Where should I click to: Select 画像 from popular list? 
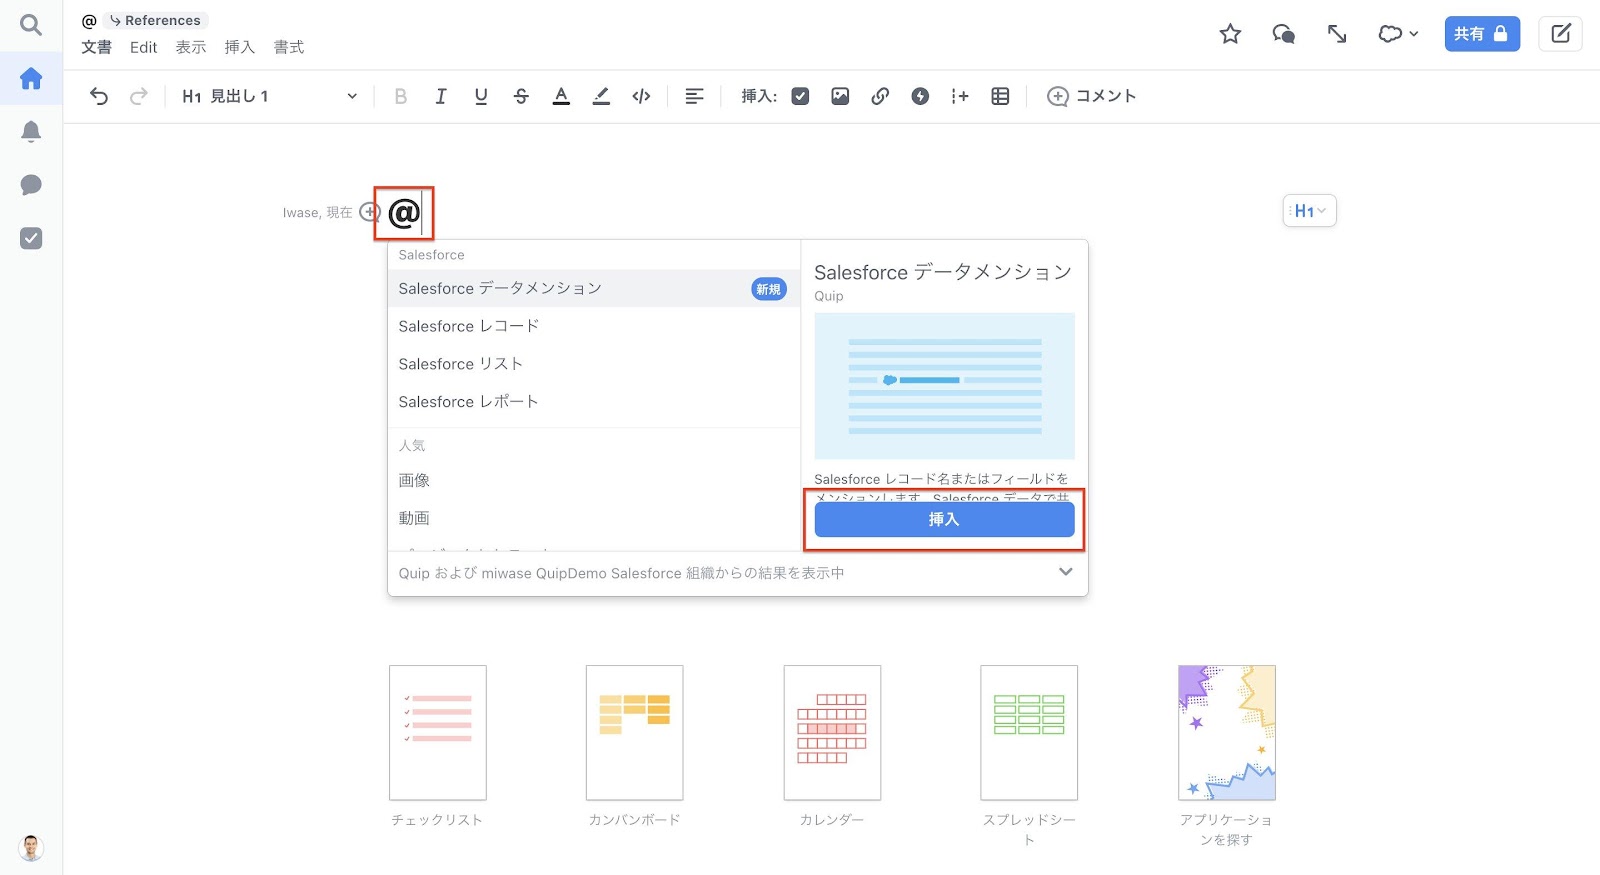[x=594, y=480]
